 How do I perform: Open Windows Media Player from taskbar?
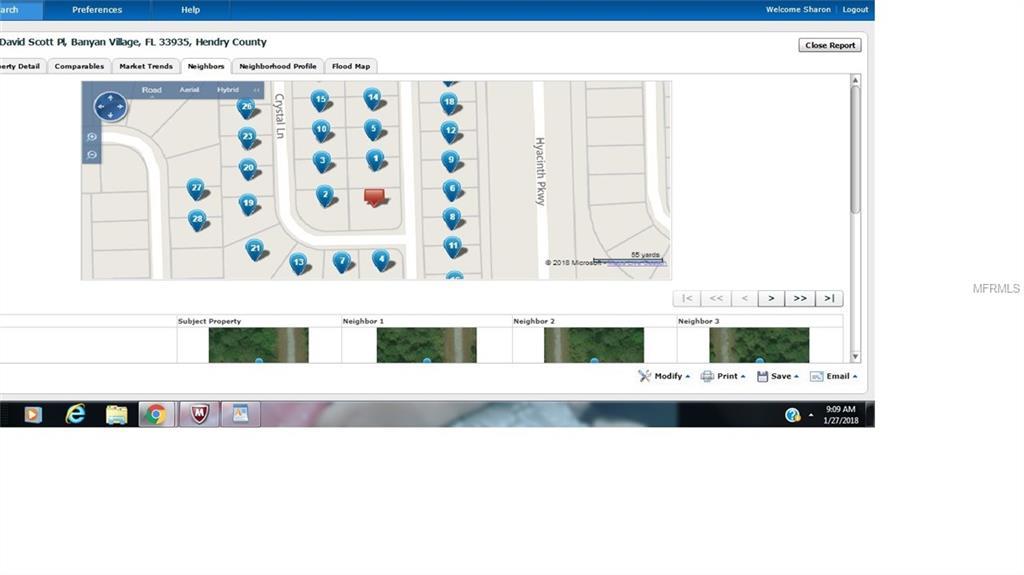click(33, 414)
